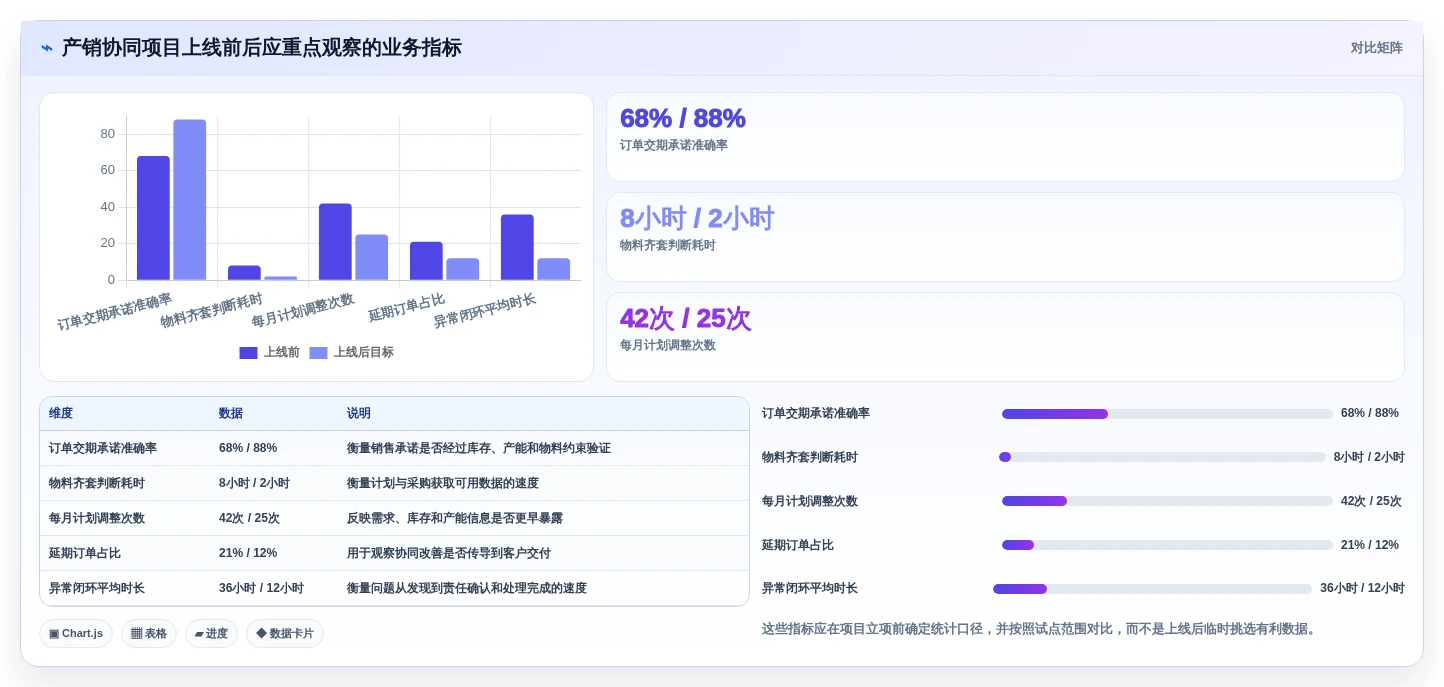
Task: Click the 上线前 bar for 订单交期承诺准确率
Action: [x=153, y=218]
